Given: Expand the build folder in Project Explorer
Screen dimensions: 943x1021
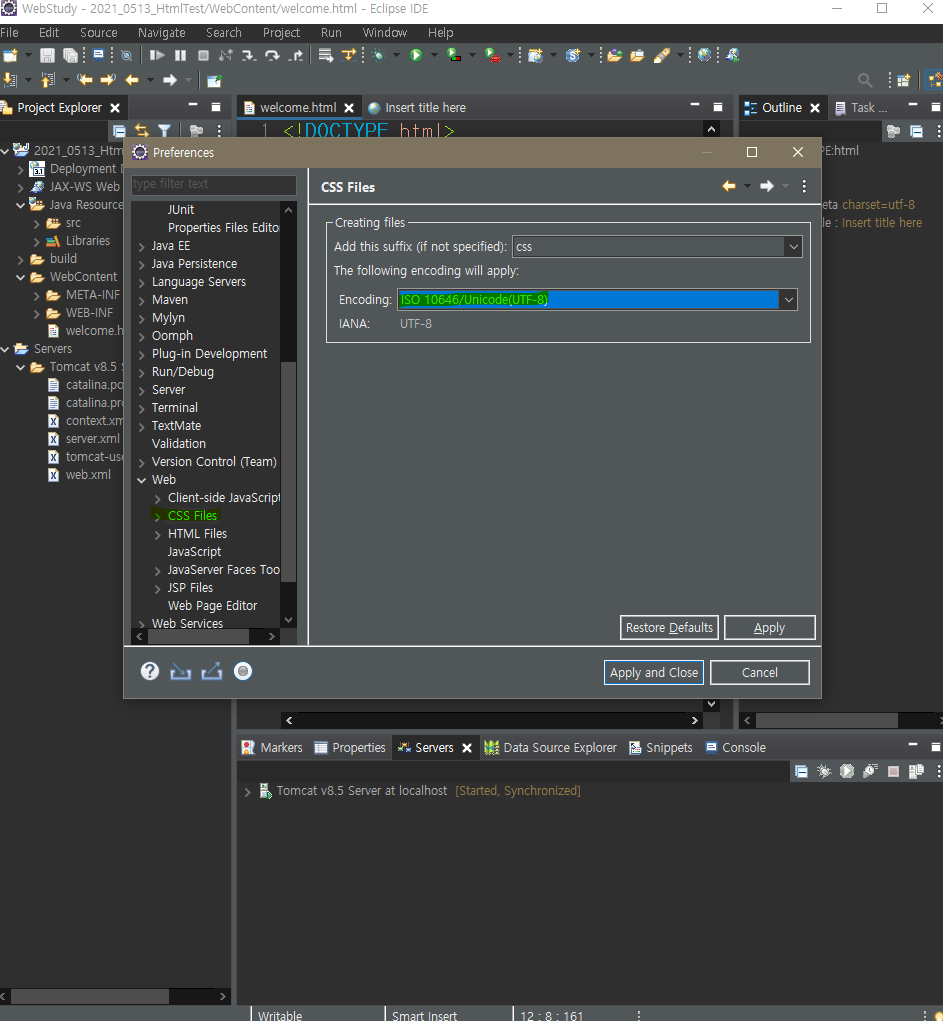Looking at the screenshot, I should [x=21, y=260].
